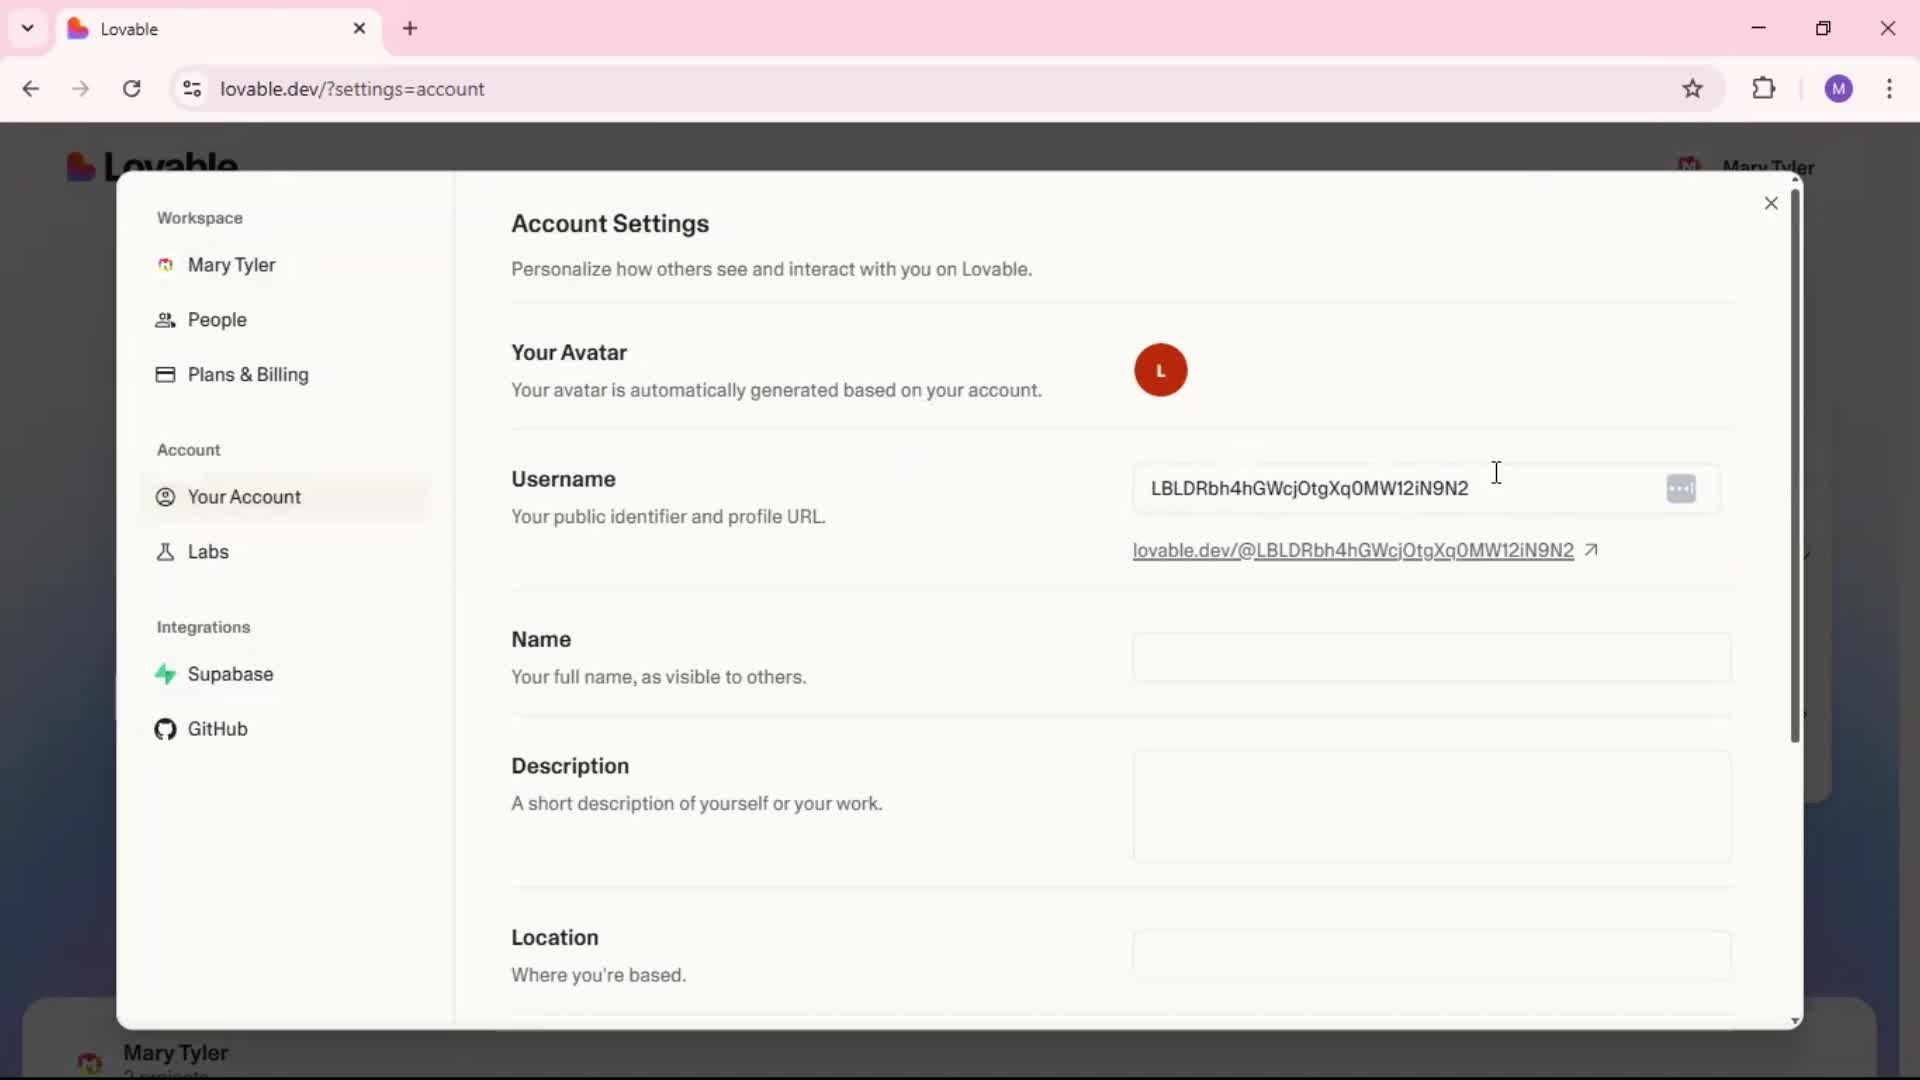Click the 'Your Avatar' label
The image size is (1920, 1080).
569,353
